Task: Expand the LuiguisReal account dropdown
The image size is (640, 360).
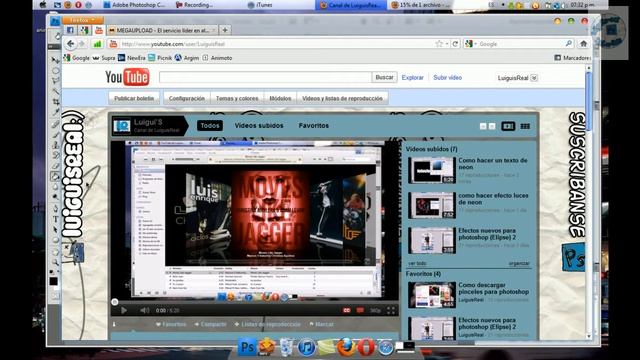Action: pos(534,78)
